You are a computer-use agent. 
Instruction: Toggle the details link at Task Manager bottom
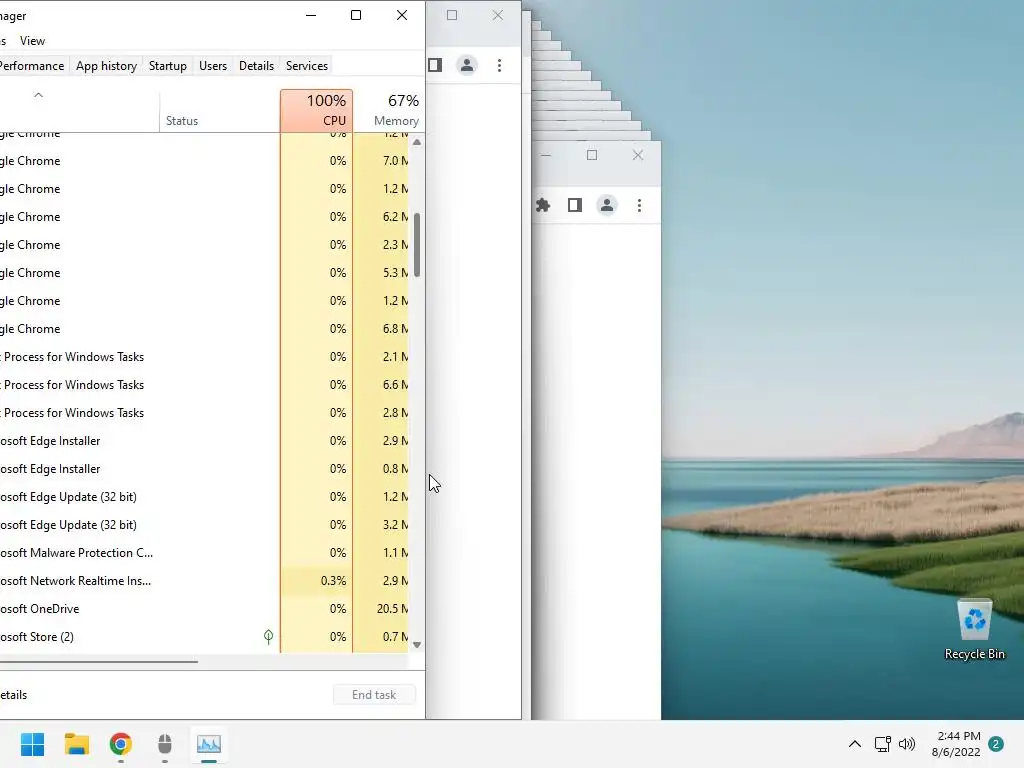pos(14,695)
